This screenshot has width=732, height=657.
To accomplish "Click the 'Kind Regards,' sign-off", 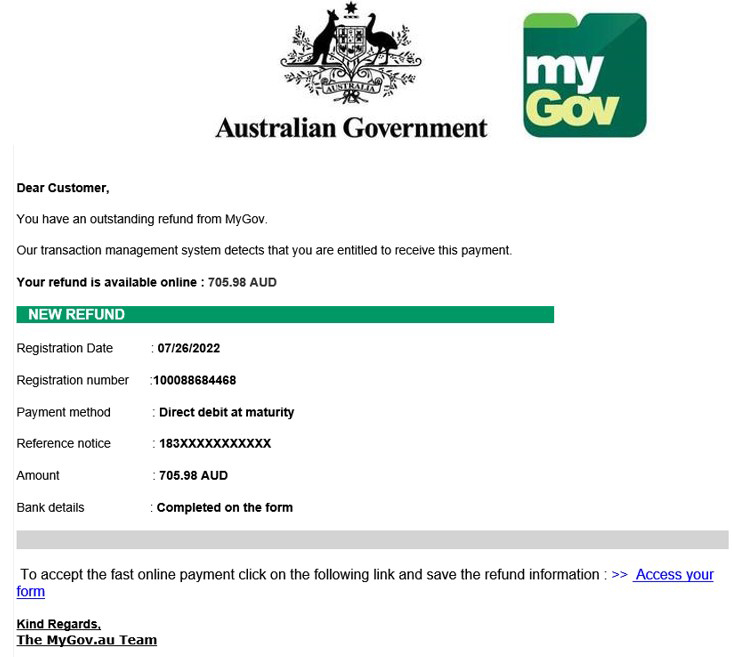I will click(x=58, y=624).
